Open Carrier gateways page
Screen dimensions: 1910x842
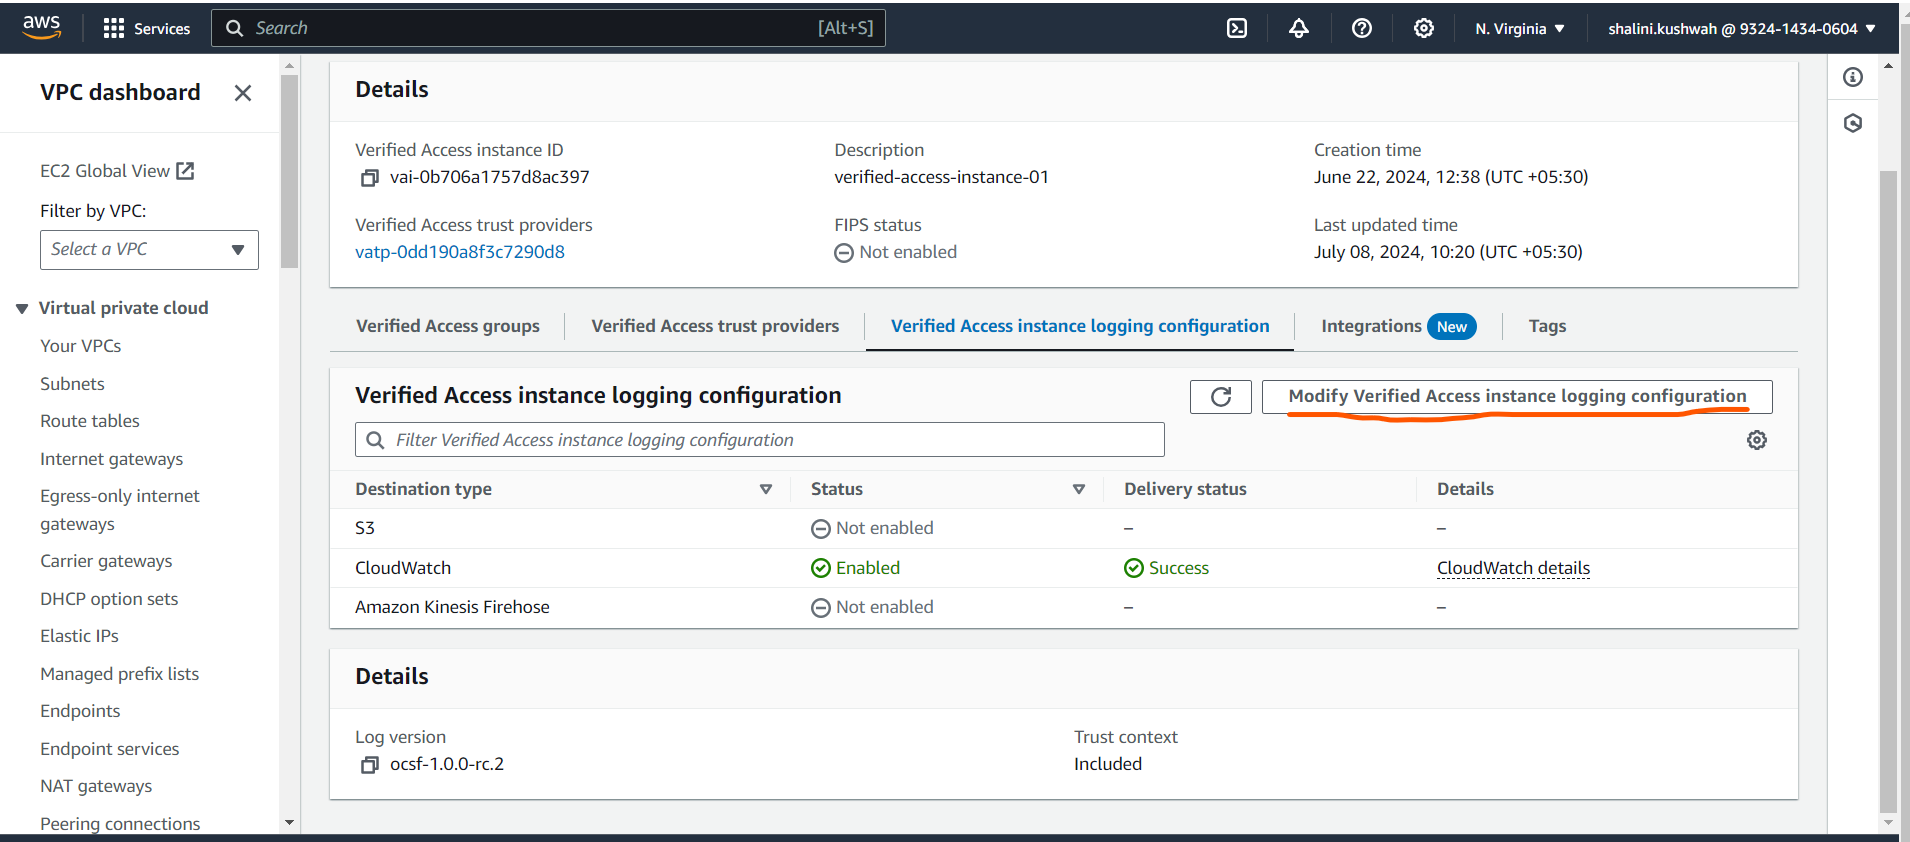tap(106, 561)
